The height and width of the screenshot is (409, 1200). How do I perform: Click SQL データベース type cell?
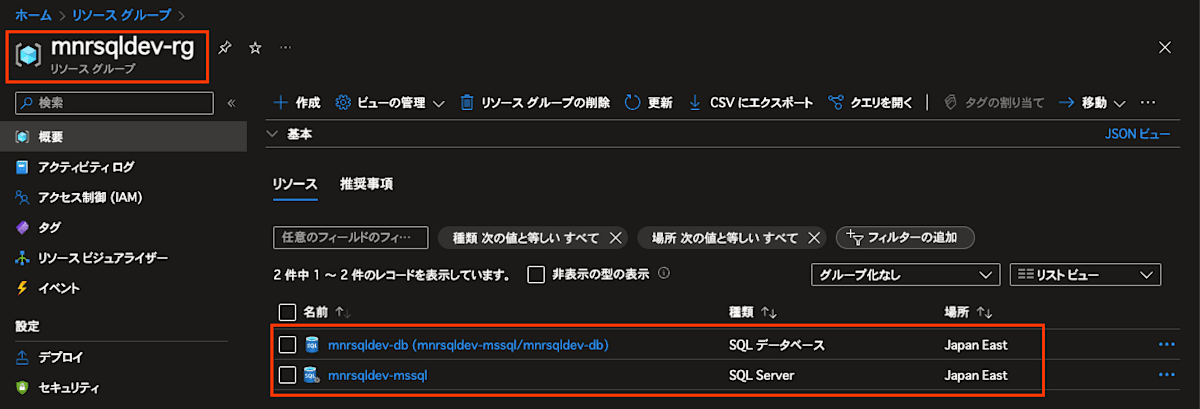click(x=777, y=345)
